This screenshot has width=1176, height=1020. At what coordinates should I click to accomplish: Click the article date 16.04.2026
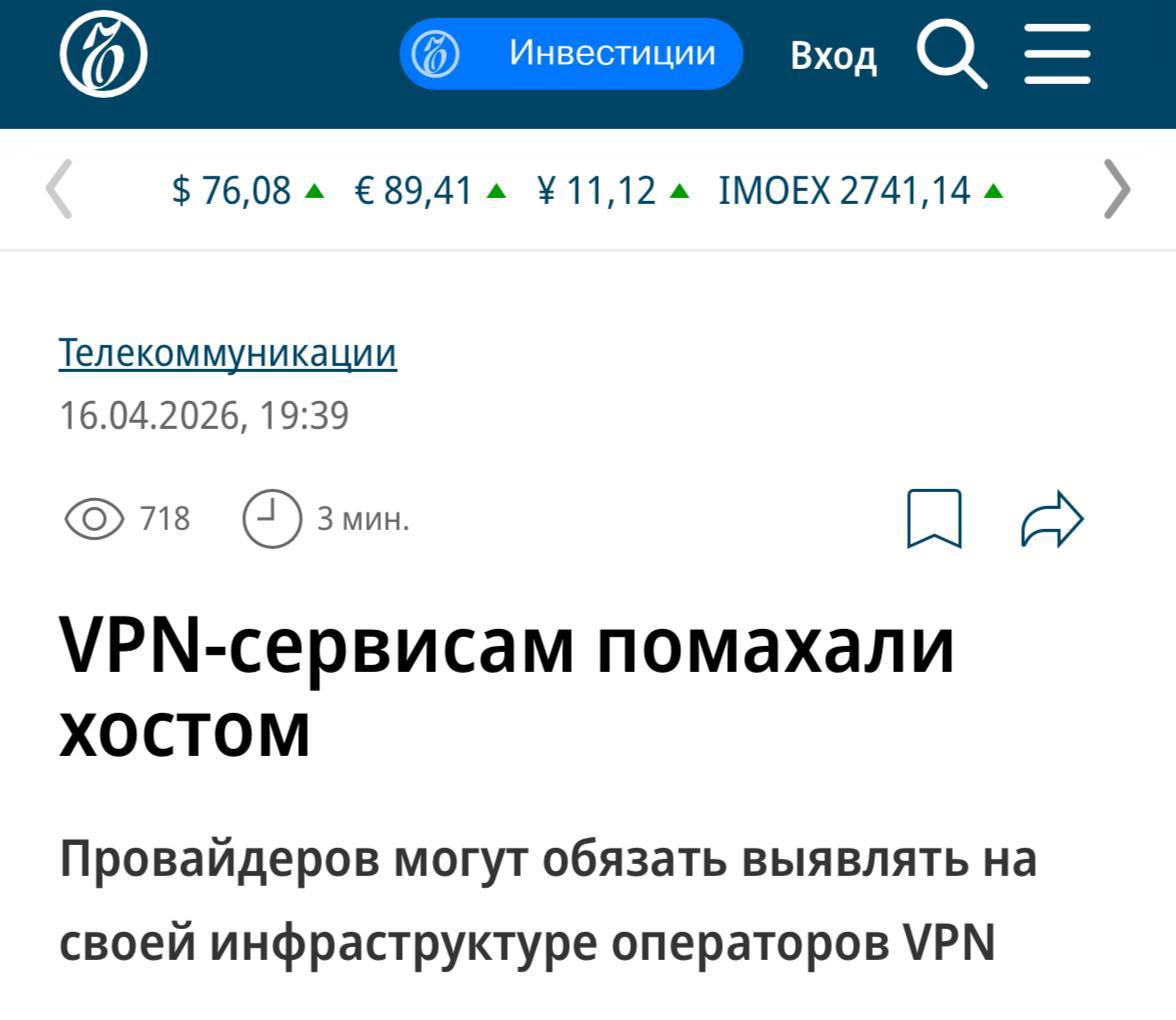tap(152, 416)
